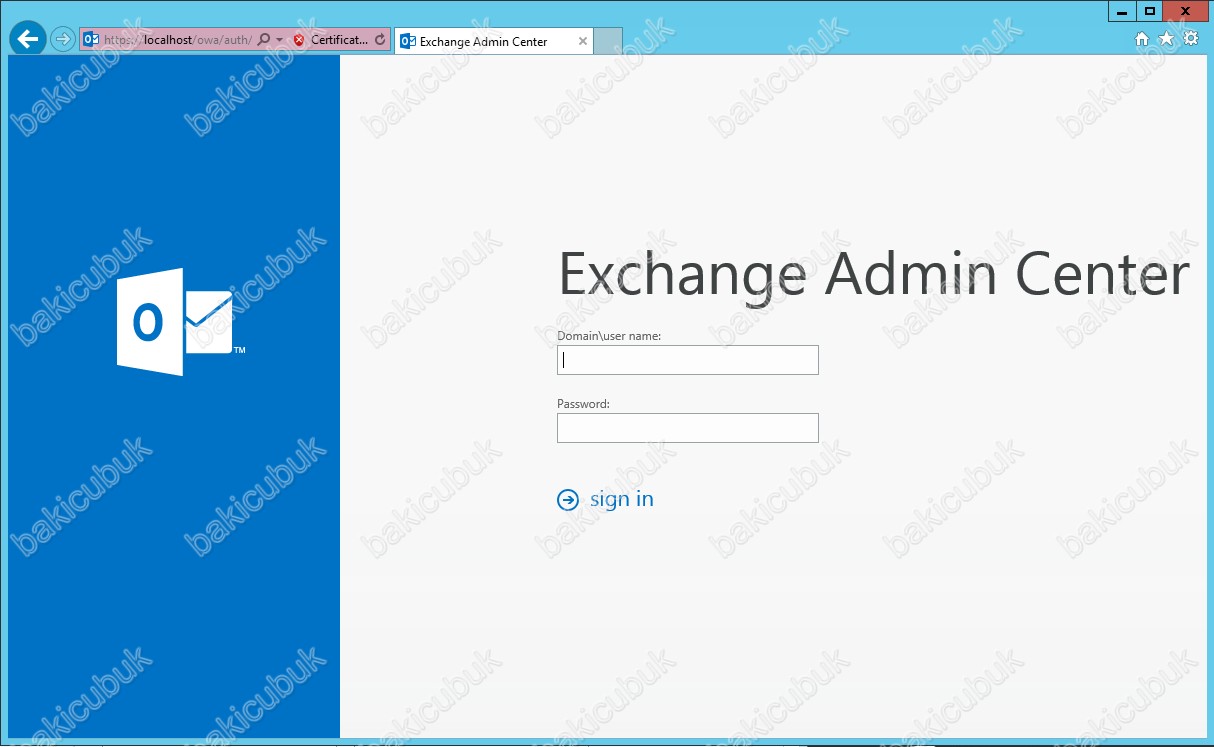Go back using the browser Back arrow
Viewport: 1214px width, 747px height.
click(28, 40)
